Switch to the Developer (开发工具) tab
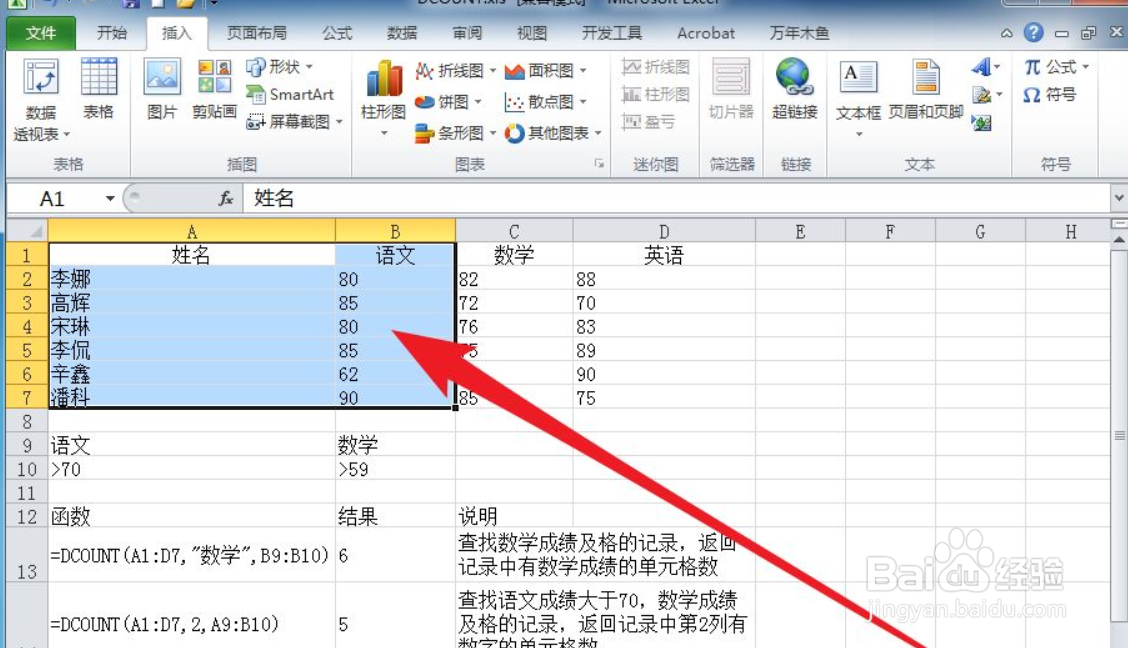This screenshot has height=648, width=1128. 613,33
